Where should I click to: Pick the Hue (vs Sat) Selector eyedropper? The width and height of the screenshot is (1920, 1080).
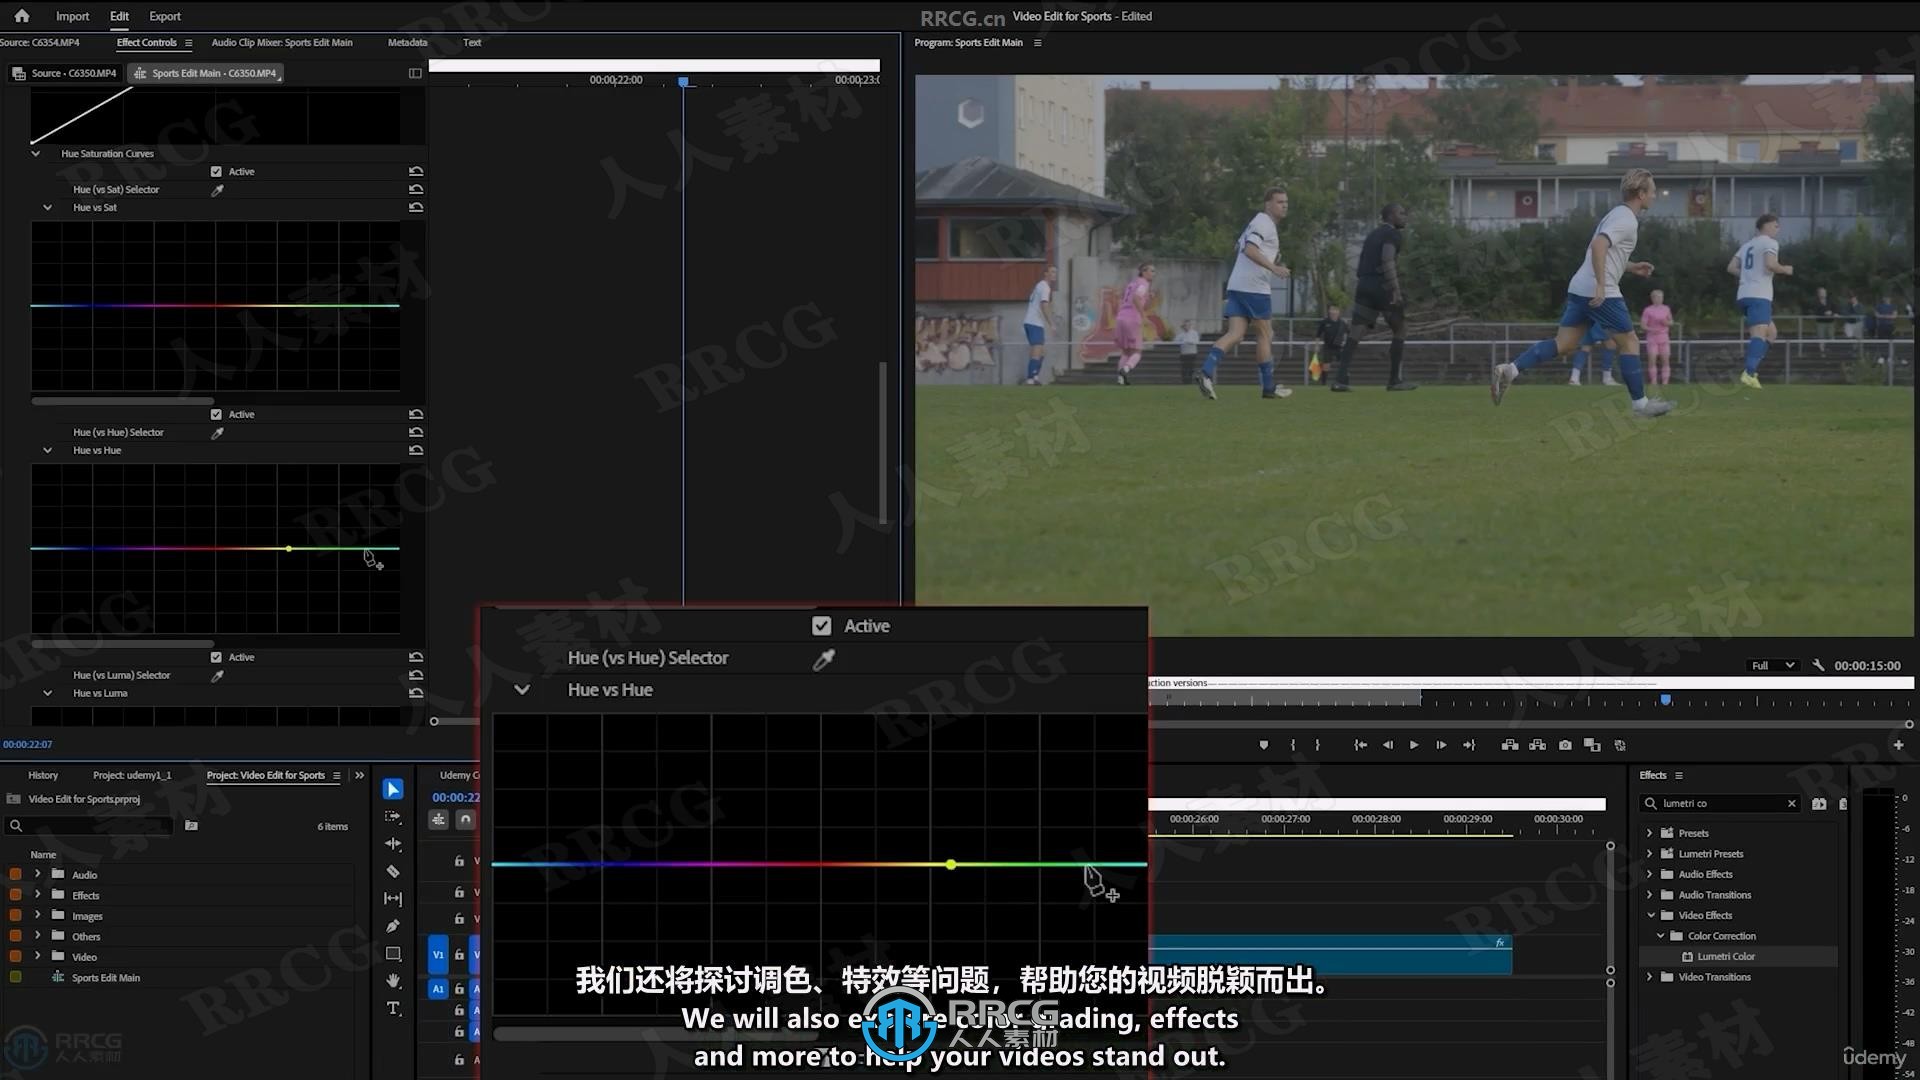click(217, 190)
